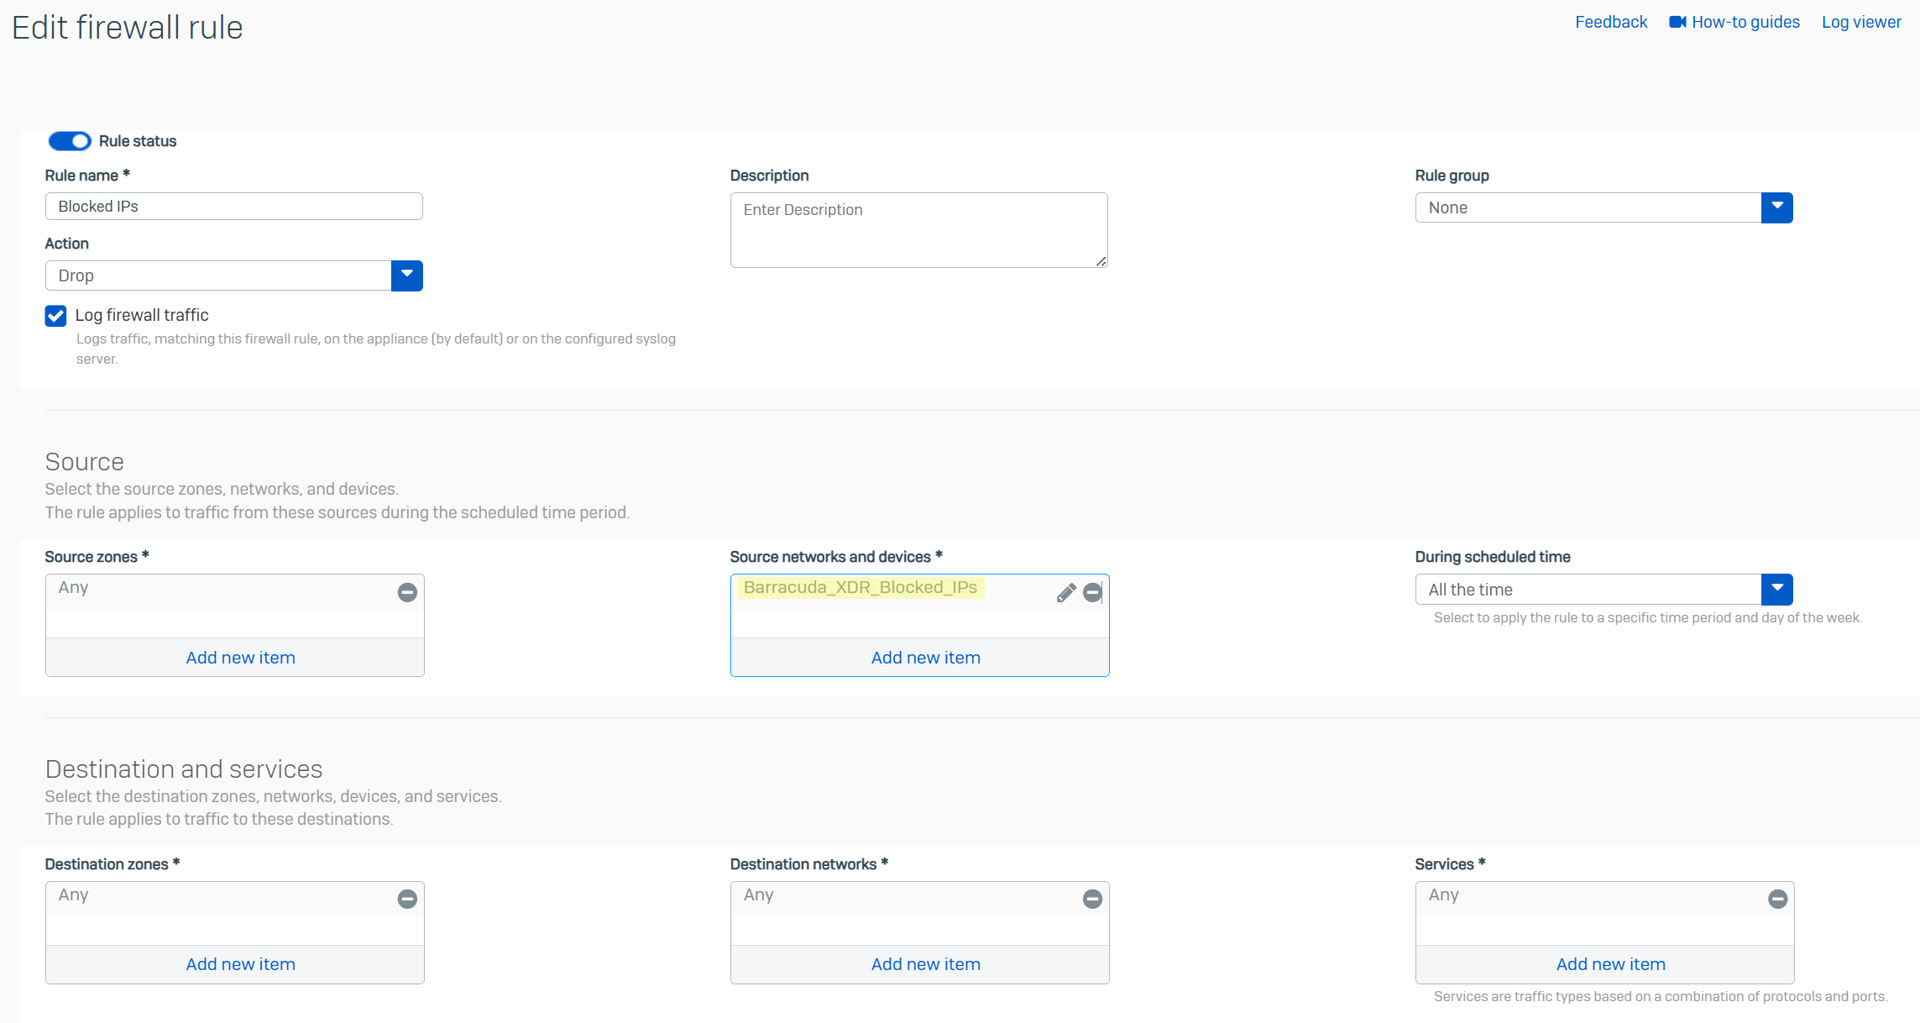Uncheck Log firewall traffic checkbox
This screenshot has width=1920, height=1023.
[56, 316]
